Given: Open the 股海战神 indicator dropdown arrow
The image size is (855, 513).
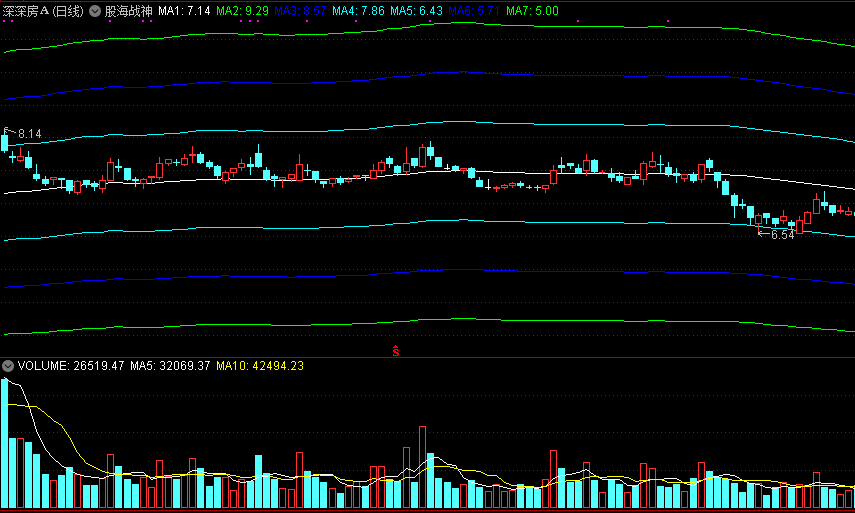Looking at the screenshot, I should pyautogui.click(x=95, y=11).
